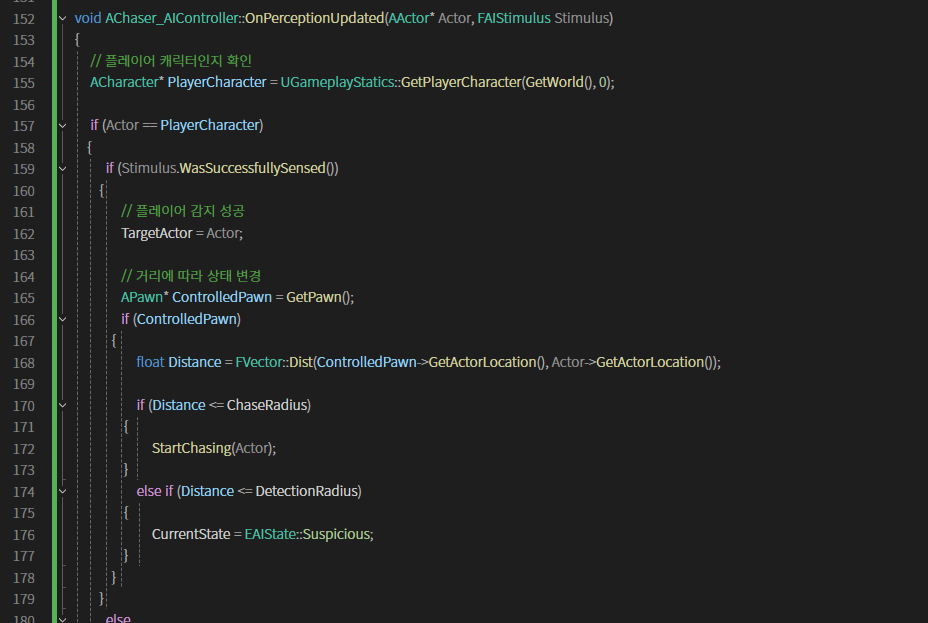Click the Korean comment on line 154
Screen dimensions: 928x623
point(171,61)
